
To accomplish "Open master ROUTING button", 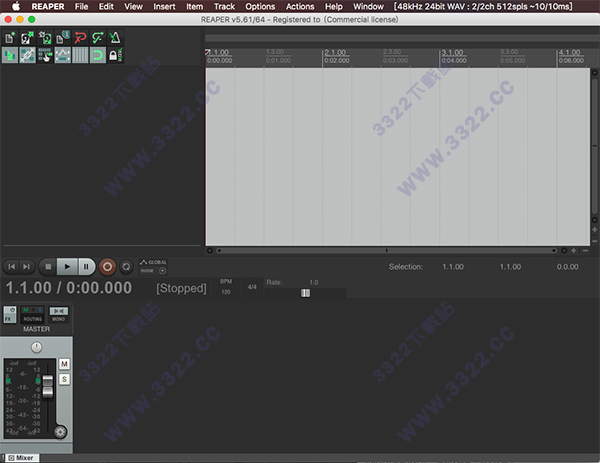I will coord(33,319).
